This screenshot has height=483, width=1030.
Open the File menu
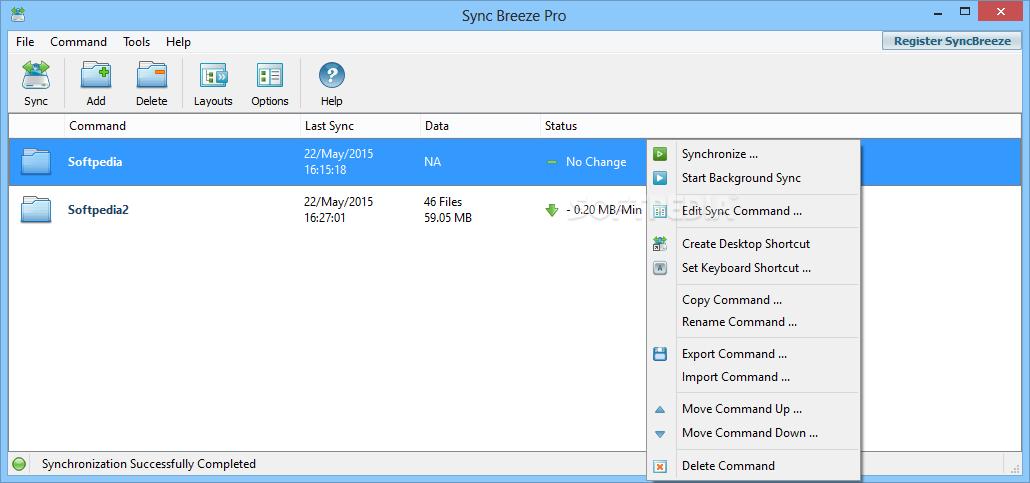[25, 42]
